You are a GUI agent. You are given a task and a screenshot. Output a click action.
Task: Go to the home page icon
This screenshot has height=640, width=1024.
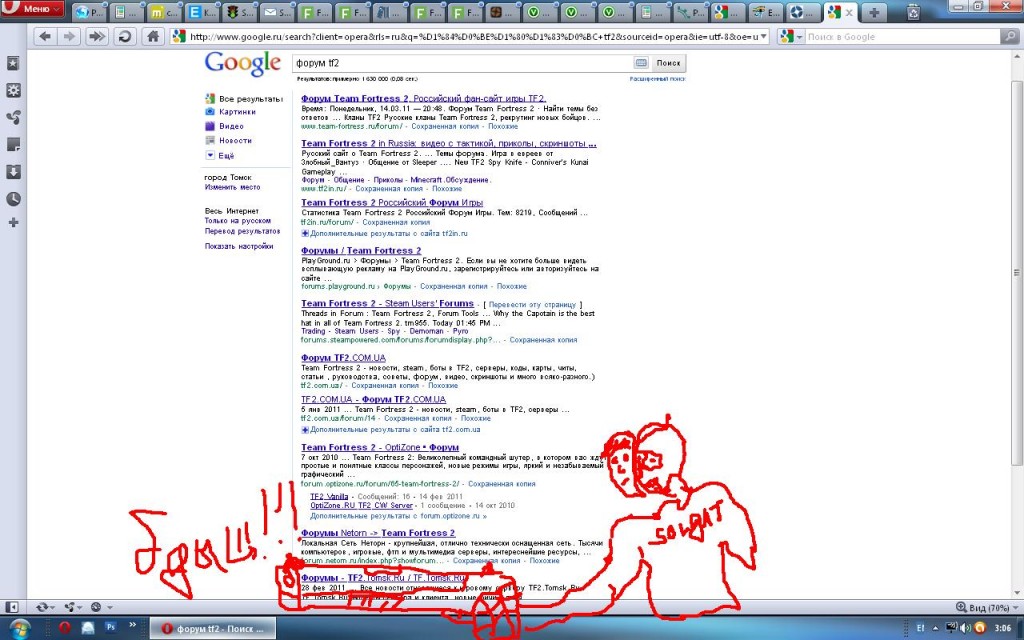(x=153, y=37)
